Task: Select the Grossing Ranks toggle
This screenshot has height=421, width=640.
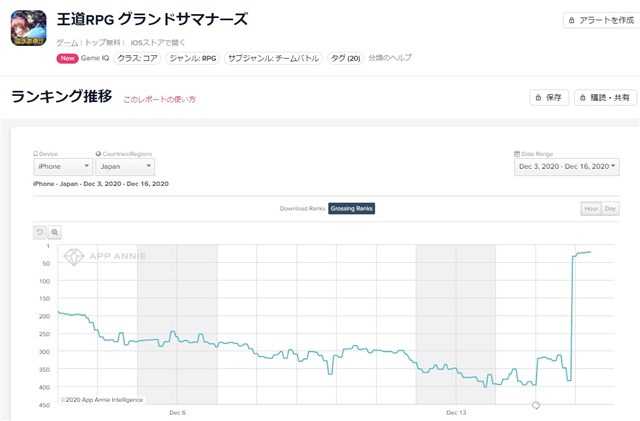Action: (x=351, y=209)
